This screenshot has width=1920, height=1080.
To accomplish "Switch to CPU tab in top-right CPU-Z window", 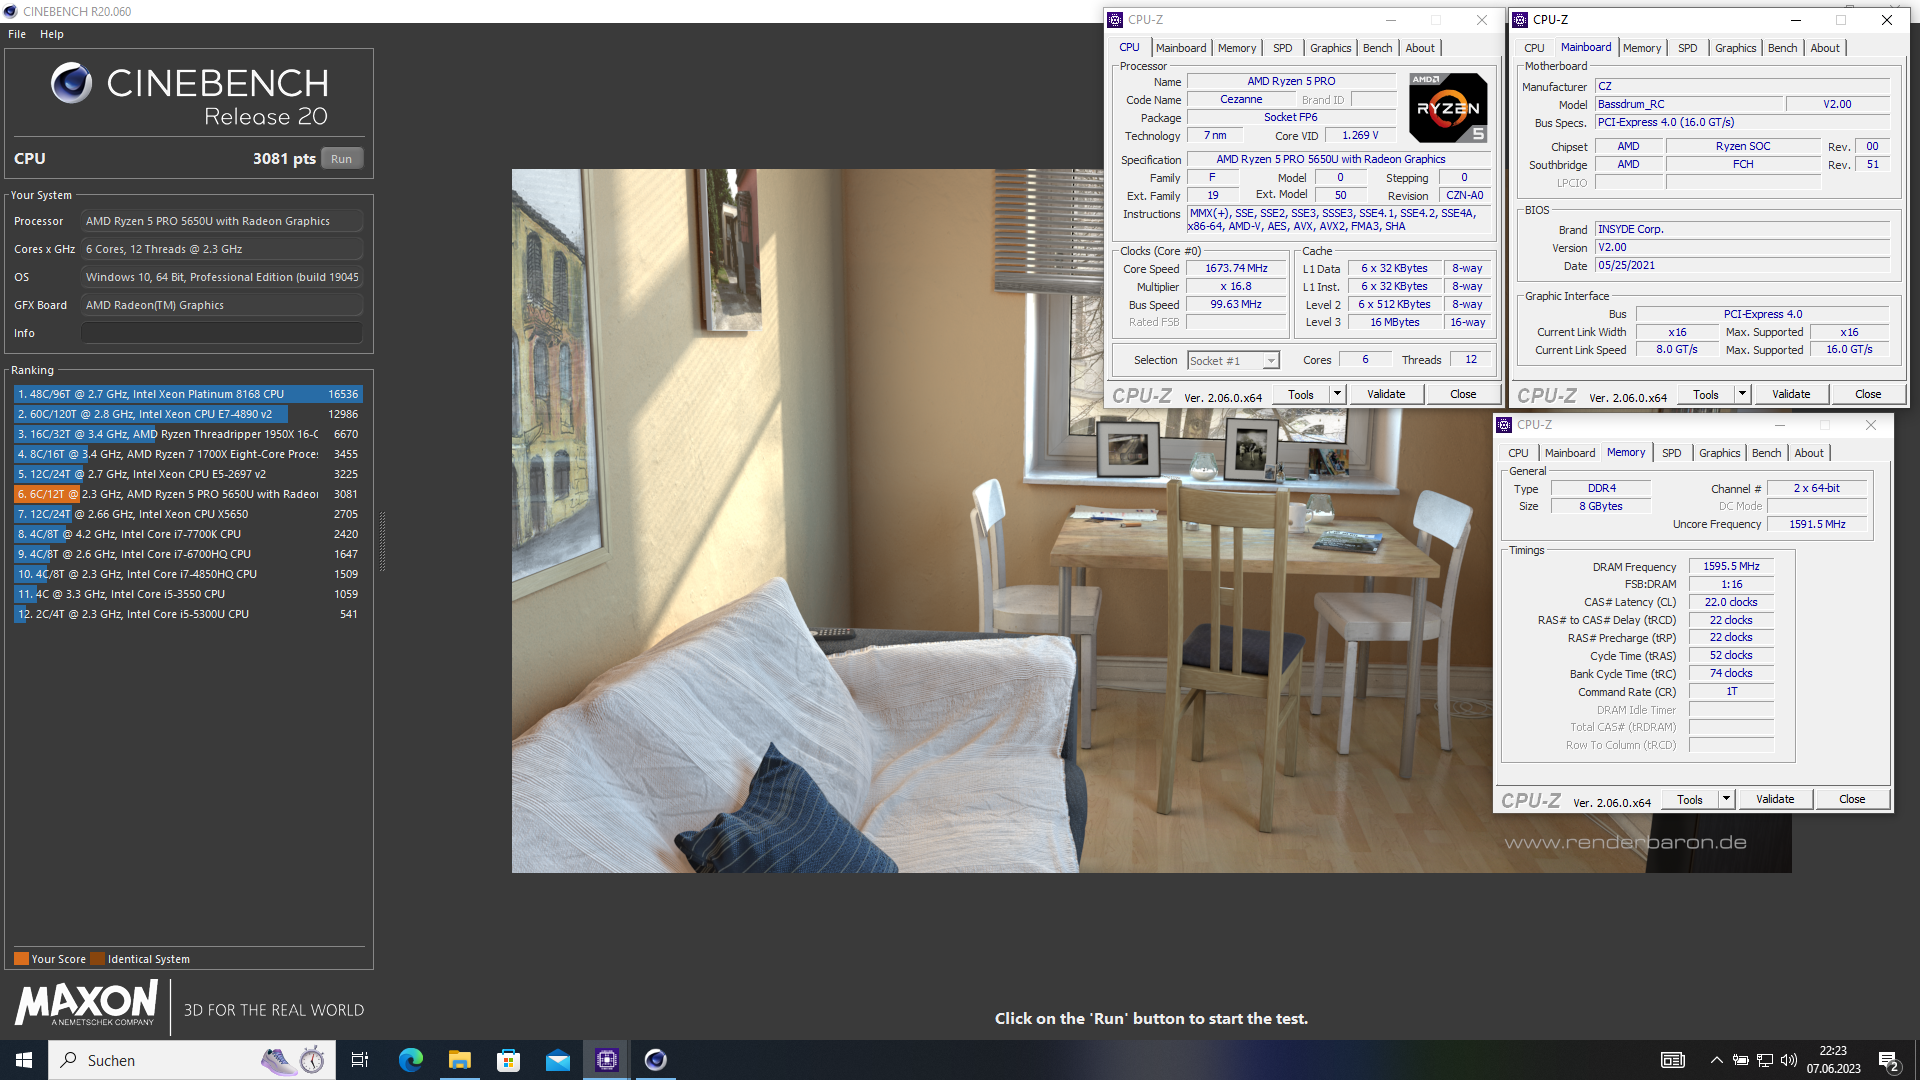I will [1534, 48].
